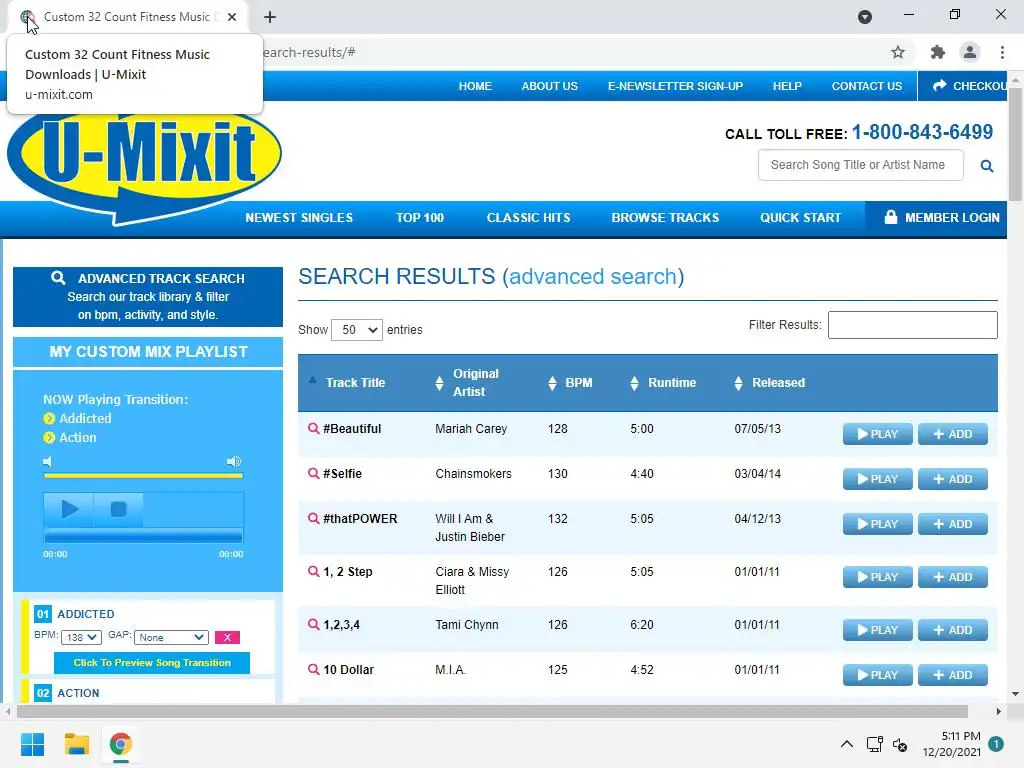Open NEWEST SINGLES tab
The height and width of the screenshot is (768, 1024).
pyautogui.click(x=299, y=218)
